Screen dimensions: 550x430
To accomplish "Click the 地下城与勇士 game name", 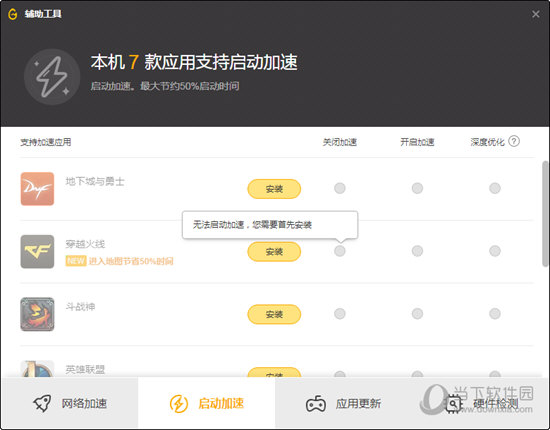I will (95, 181).
